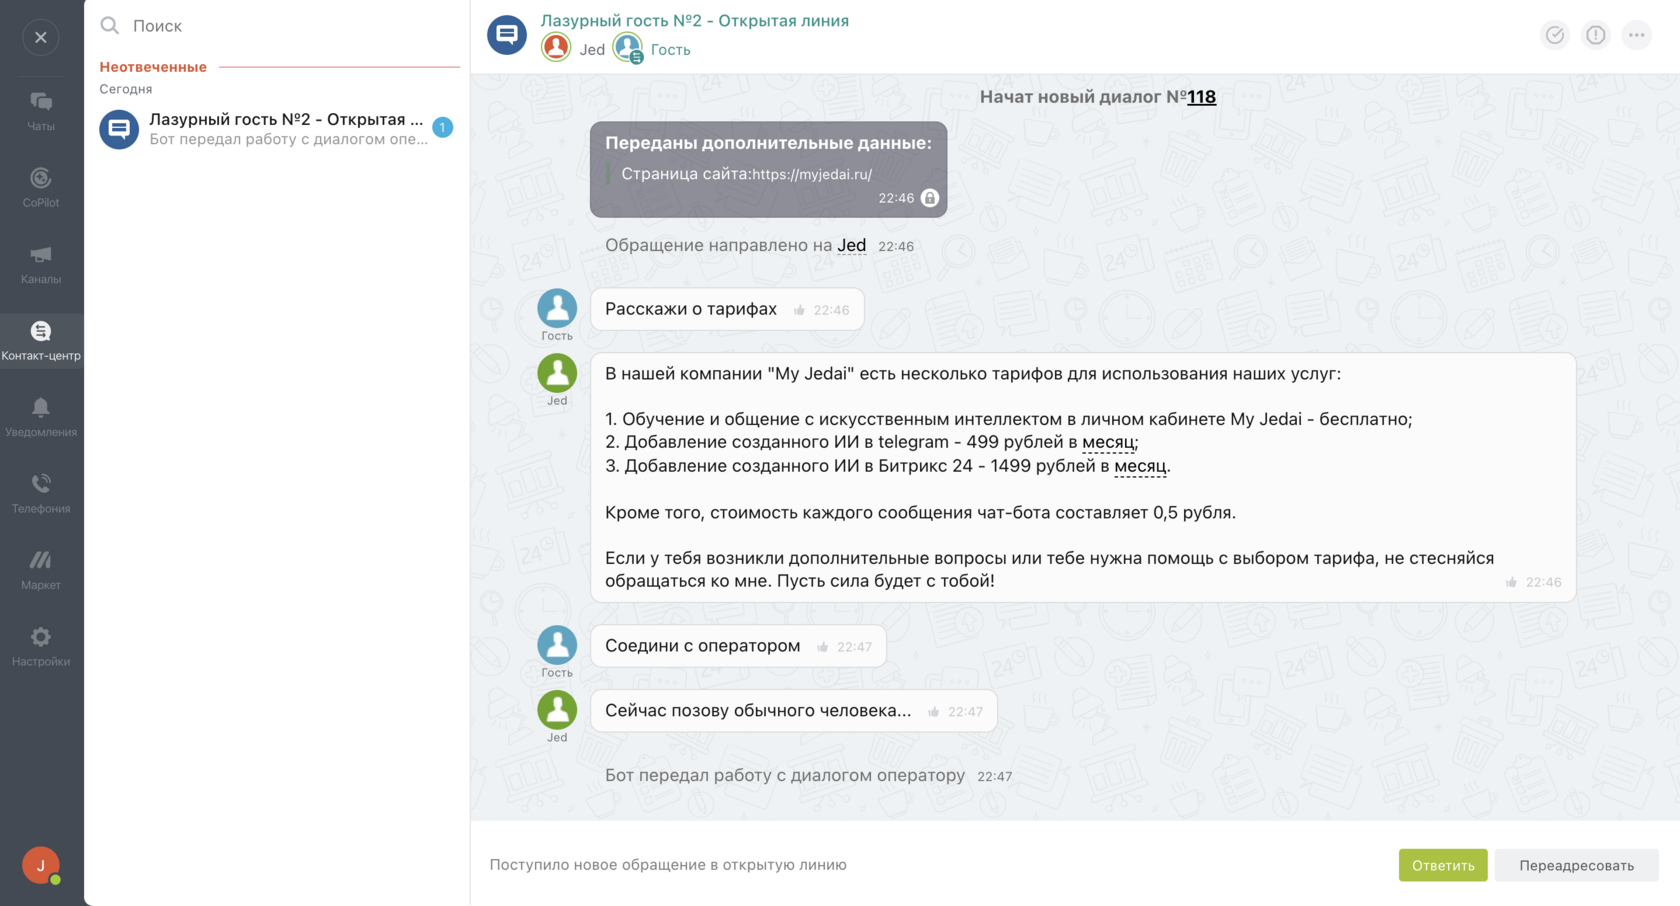Click the Jed avatar beside the tariffs reply
The height and width of the screenshot is (906, 1680).
coord(557,373)
